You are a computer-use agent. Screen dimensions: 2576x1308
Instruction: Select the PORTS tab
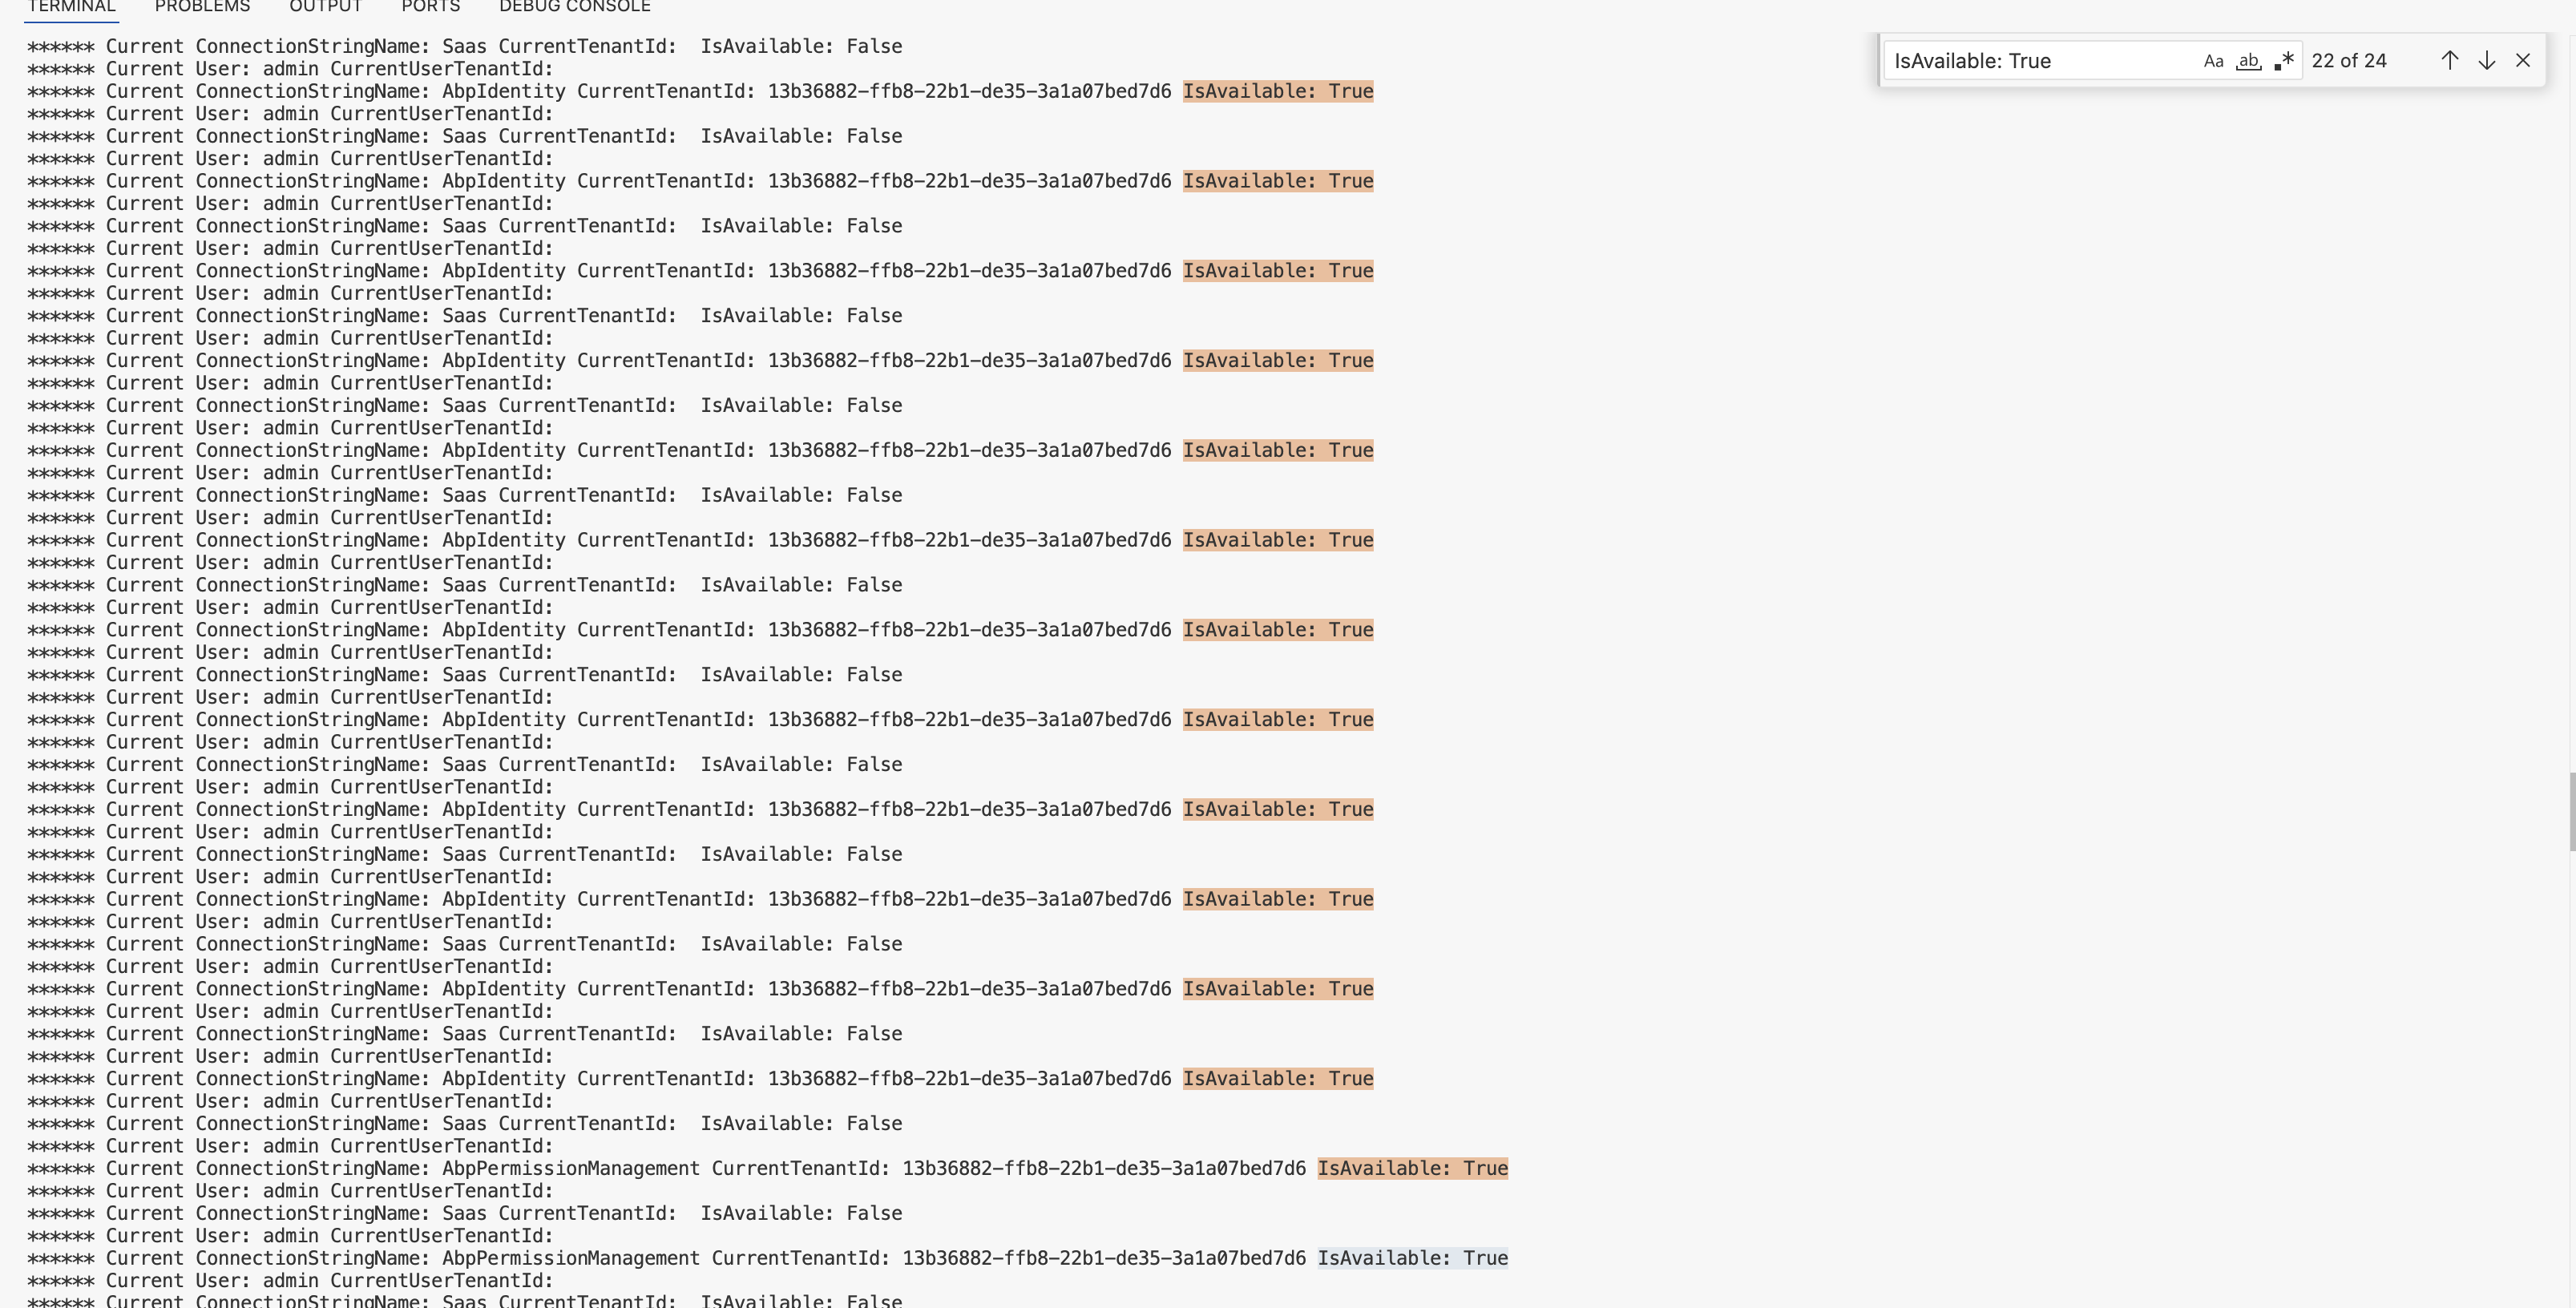[x=430, y=7]
